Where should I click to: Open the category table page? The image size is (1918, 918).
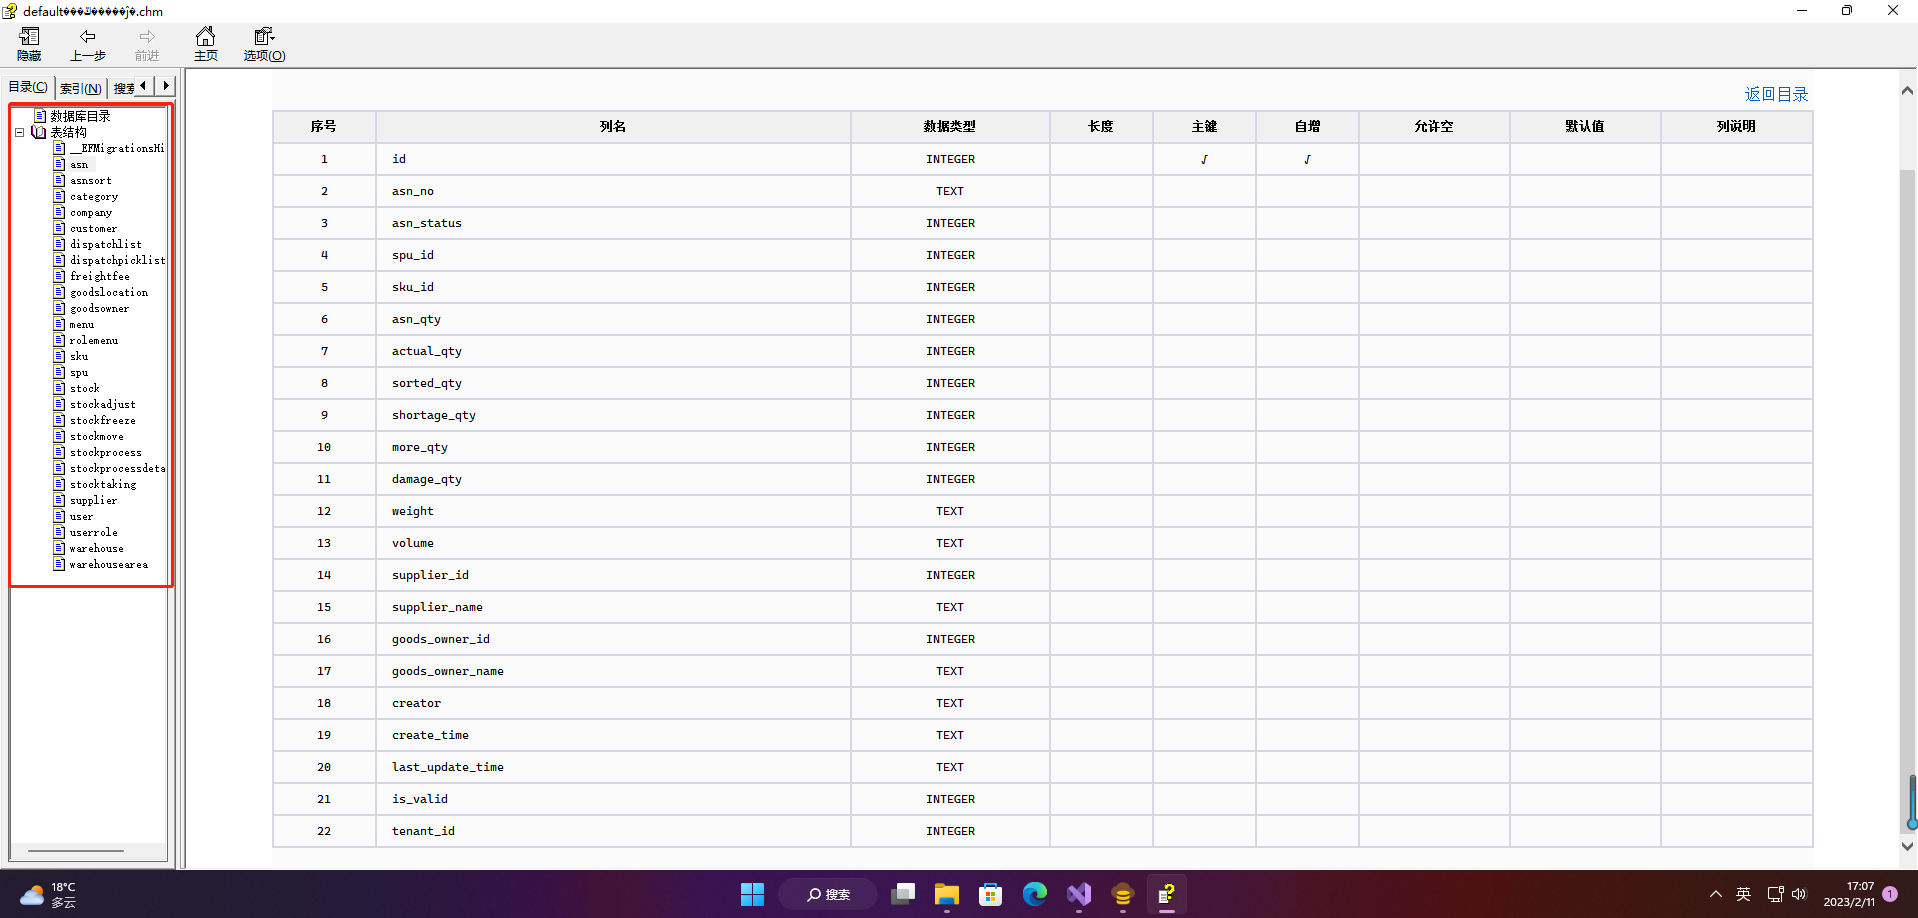[94, 196]
